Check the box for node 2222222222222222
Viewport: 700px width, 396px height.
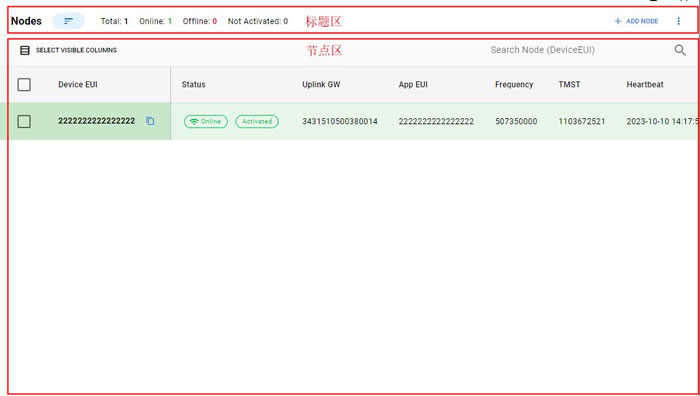(24, 121)
